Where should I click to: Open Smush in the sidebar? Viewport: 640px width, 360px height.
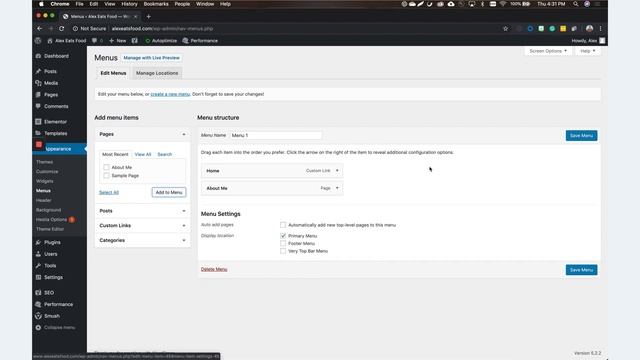click(x=52, y=316)
